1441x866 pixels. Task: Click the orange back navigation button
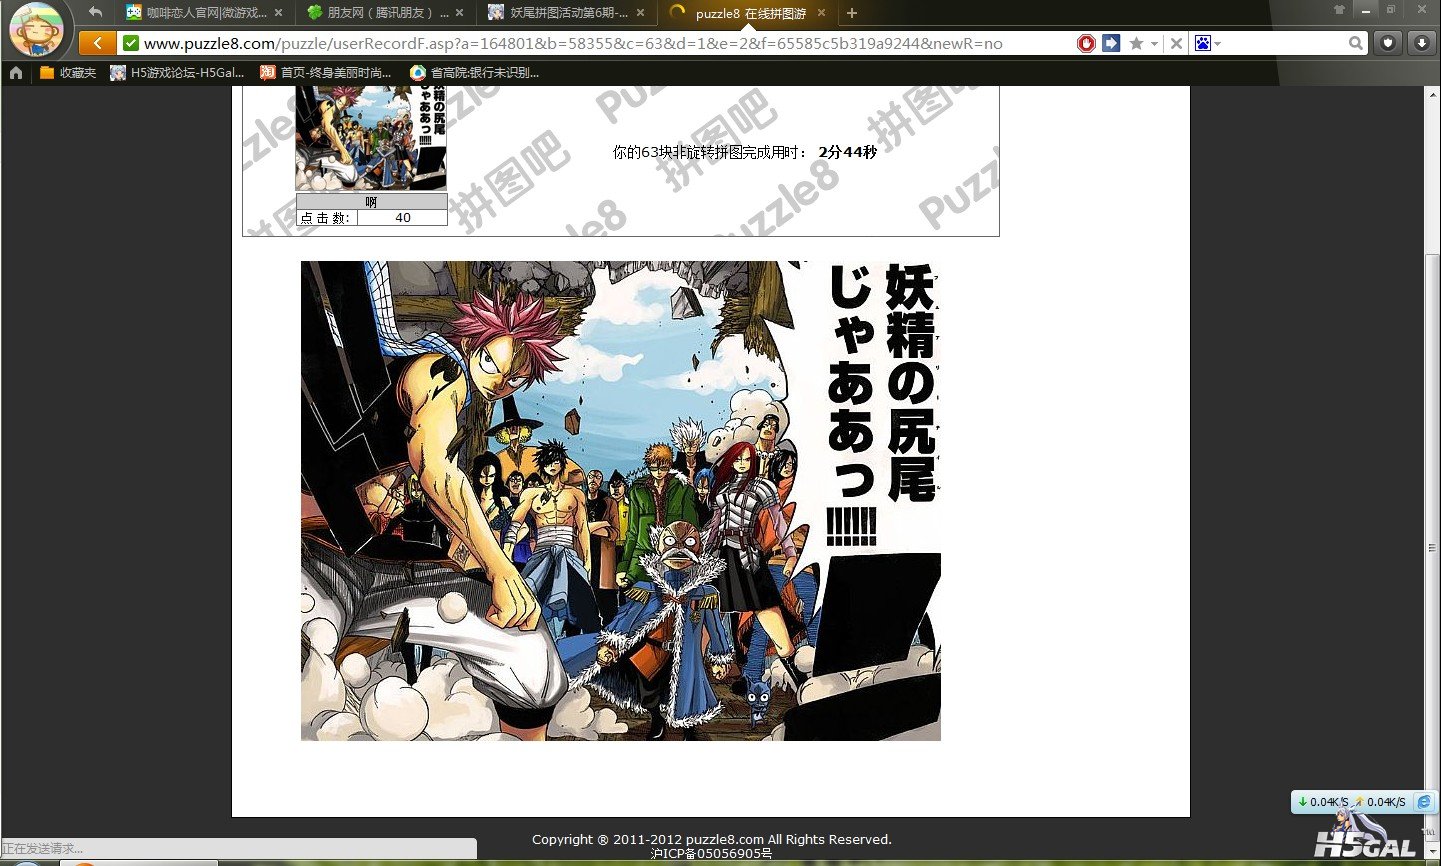97,43
